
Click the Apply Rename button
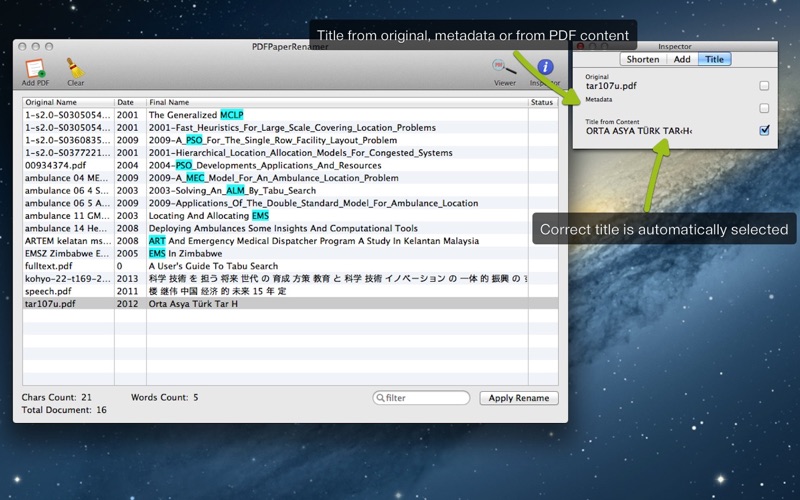[519, 398]
